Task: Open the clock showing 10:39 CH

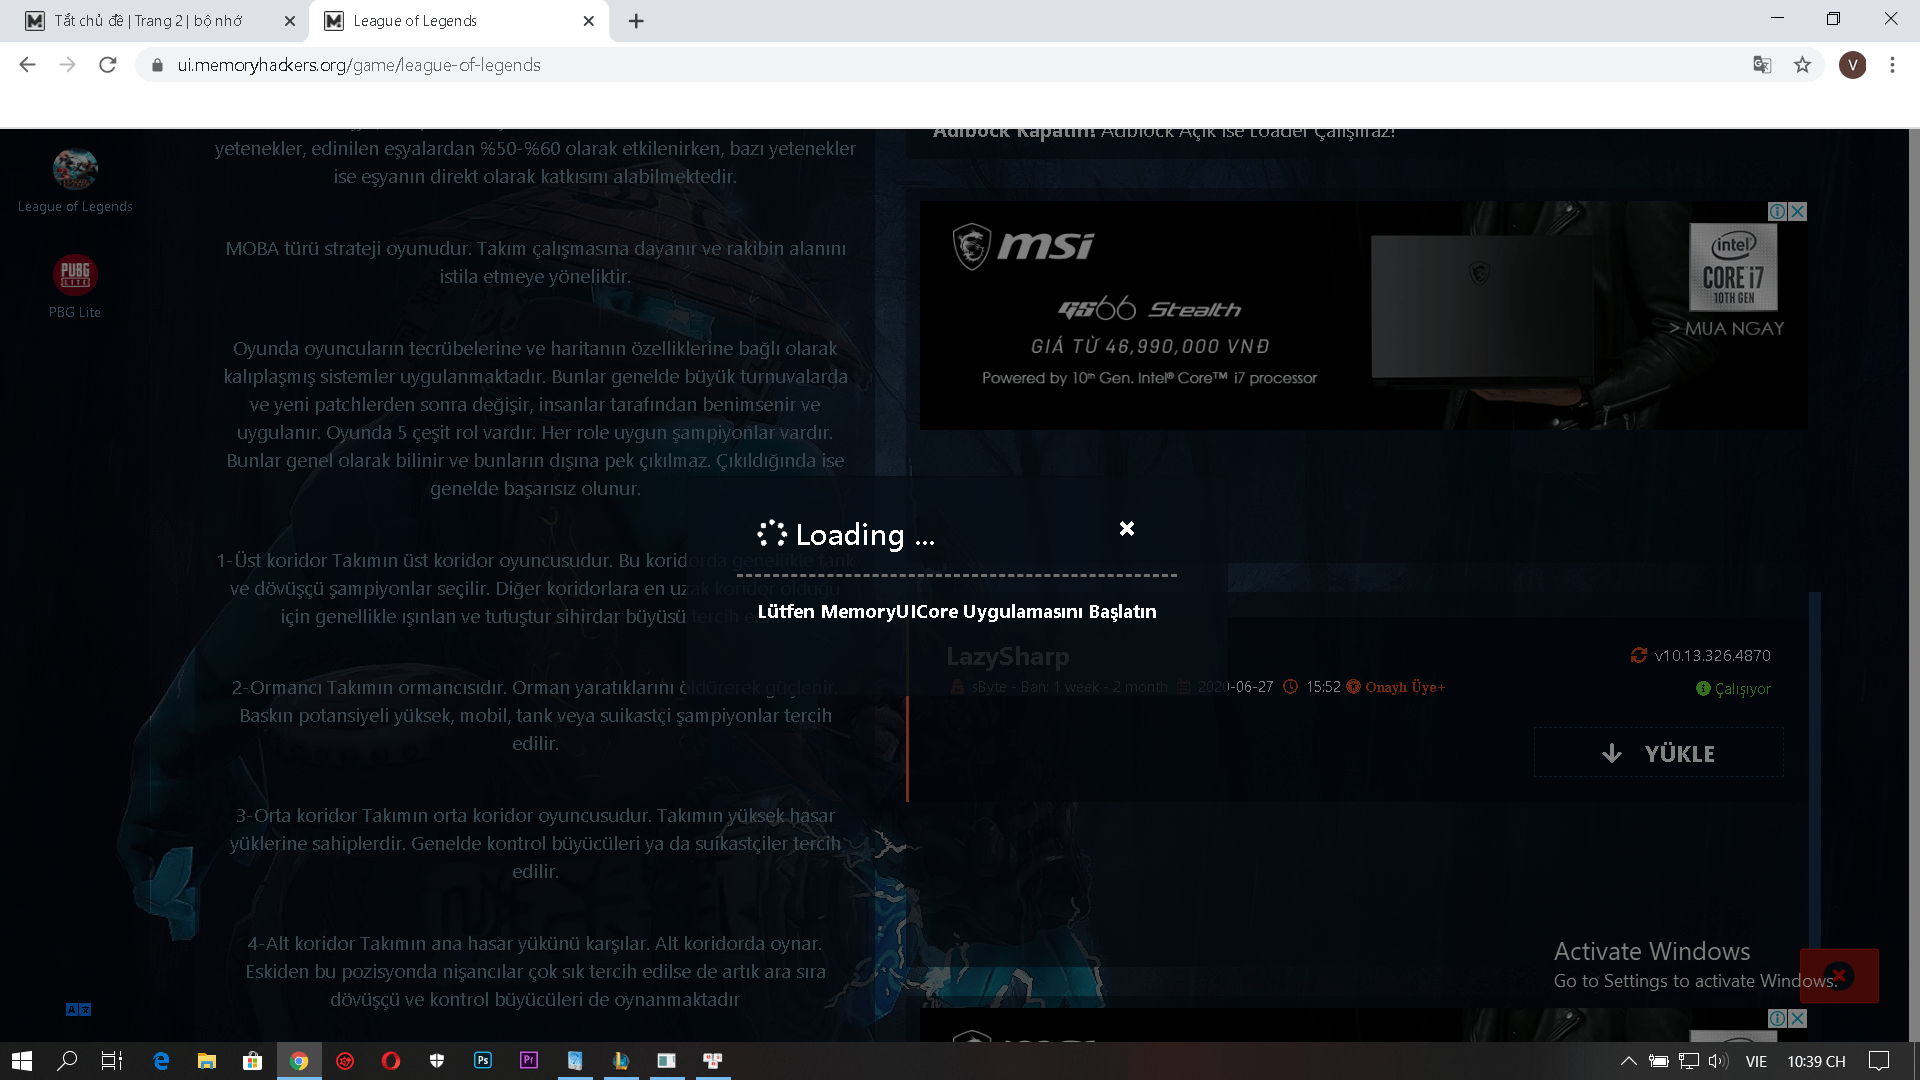Action: click(x=1816, y=1061)
